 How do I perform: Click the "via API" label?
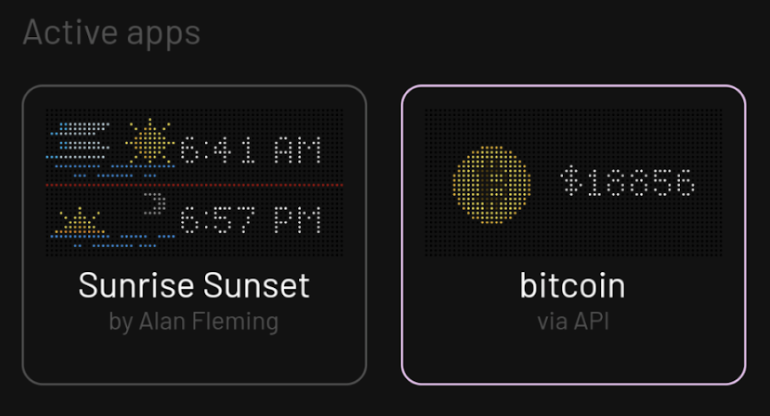(x=573, y=322)
